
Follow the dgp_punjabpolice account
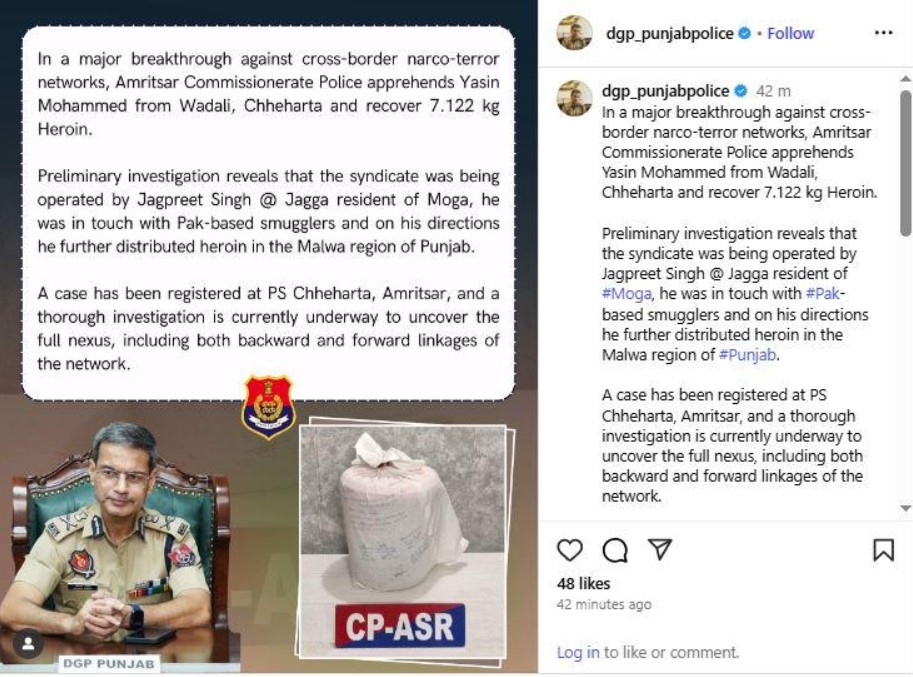tap(790, 34)
